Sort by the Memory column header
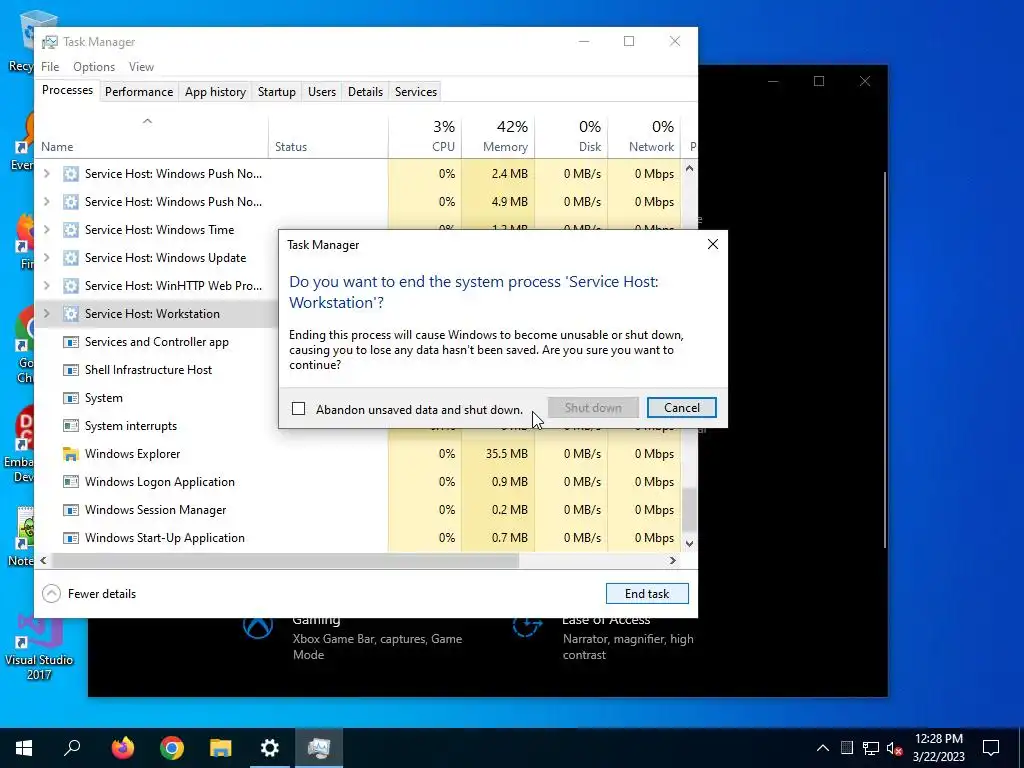 click(x=498, y=136)
